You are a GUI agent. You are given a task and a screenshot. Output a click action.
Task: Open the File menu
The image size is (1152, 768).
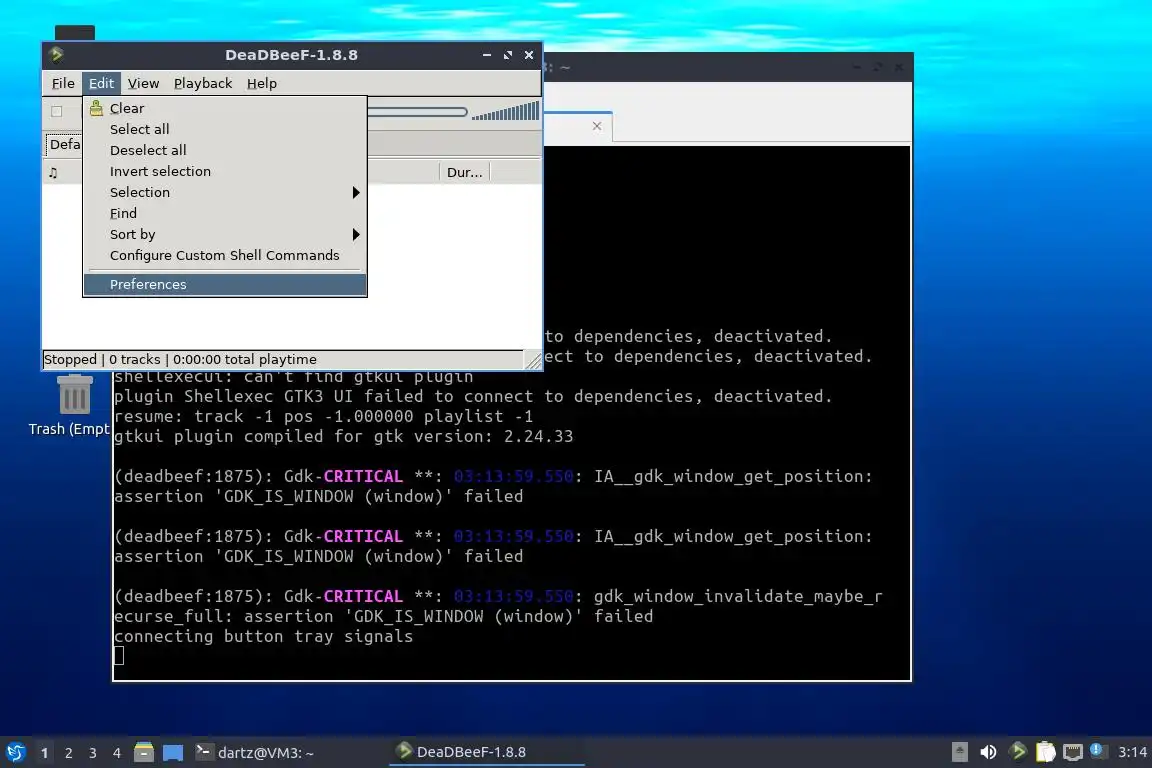point(63,83)
